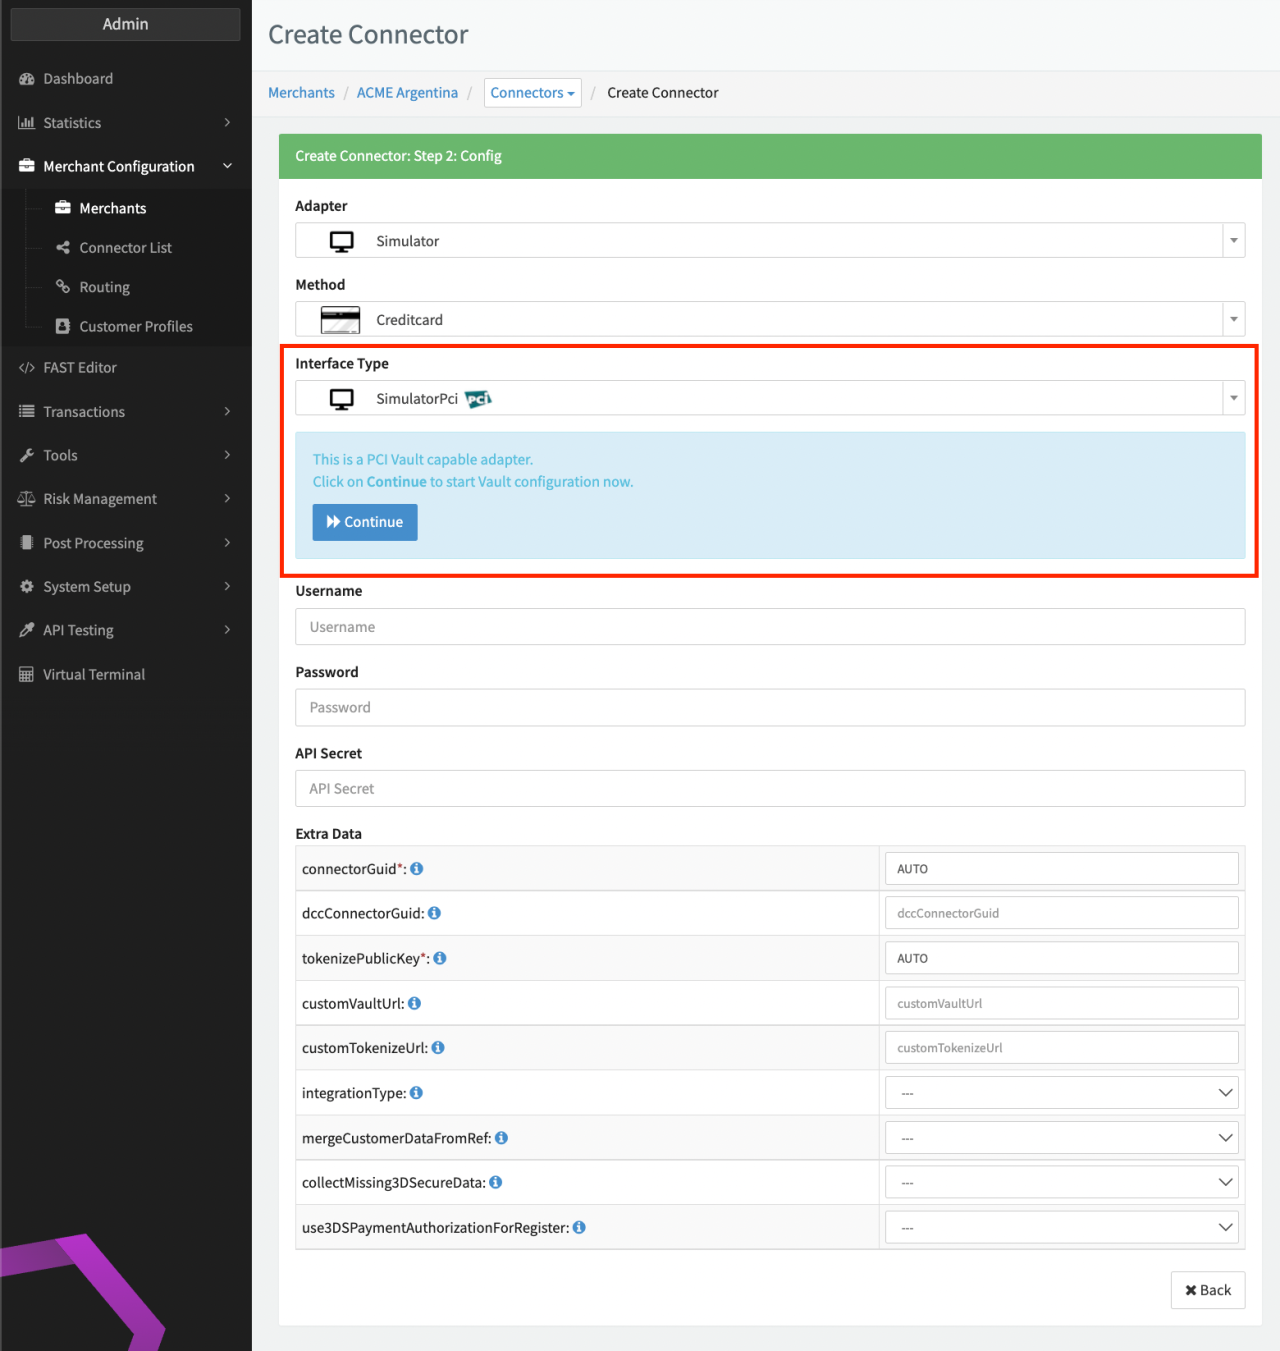This screenshot has width=1280, height=1351.
Task: Click info icon next to customVaultUrl
Action: [414, 1003]
